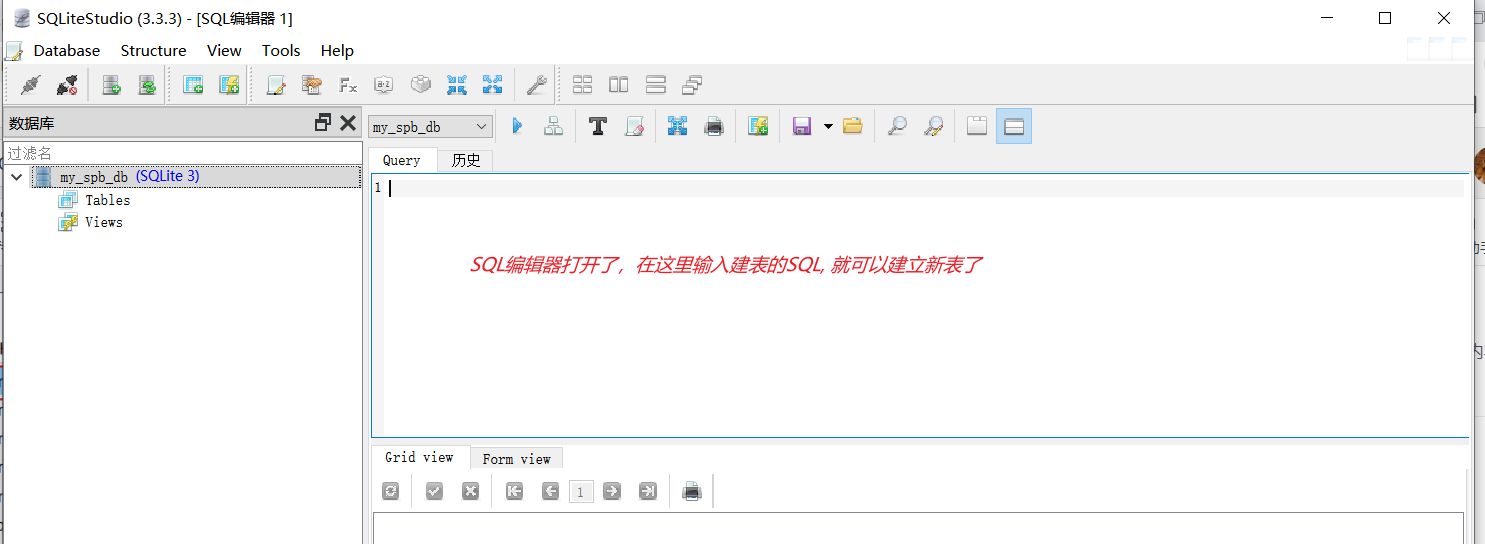This screenshot has width=1485, height=544.
Task: Click the import arrows-inward icon
Action: (457, 85)
